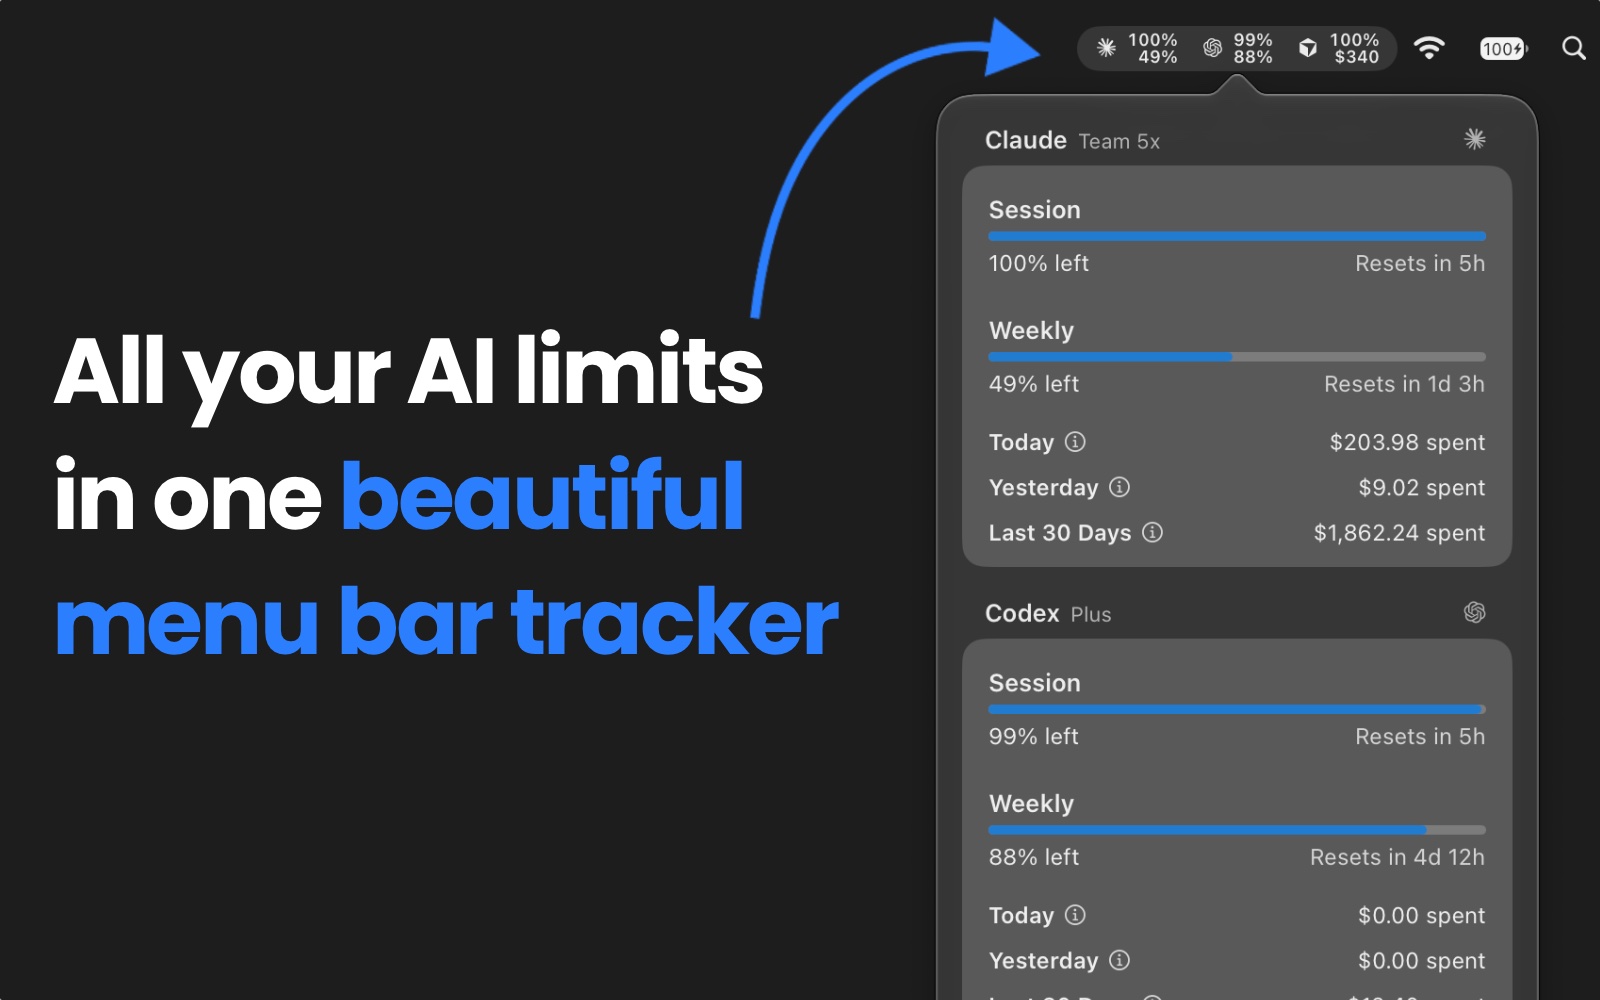Click the Claude Weekly progress bar
Viewport: 1600px width, 1000px height.
(1237, 357)
